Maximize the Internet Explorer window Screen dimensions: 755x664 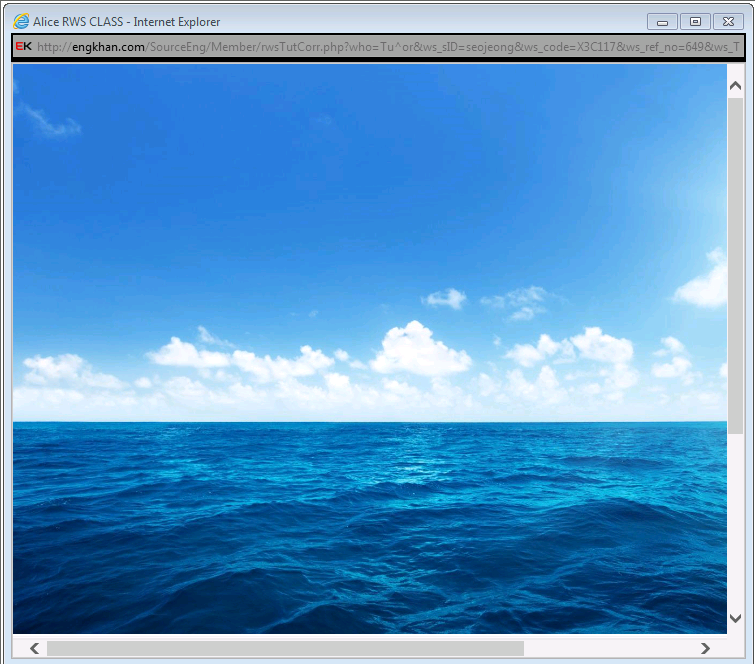coord(695,22)
